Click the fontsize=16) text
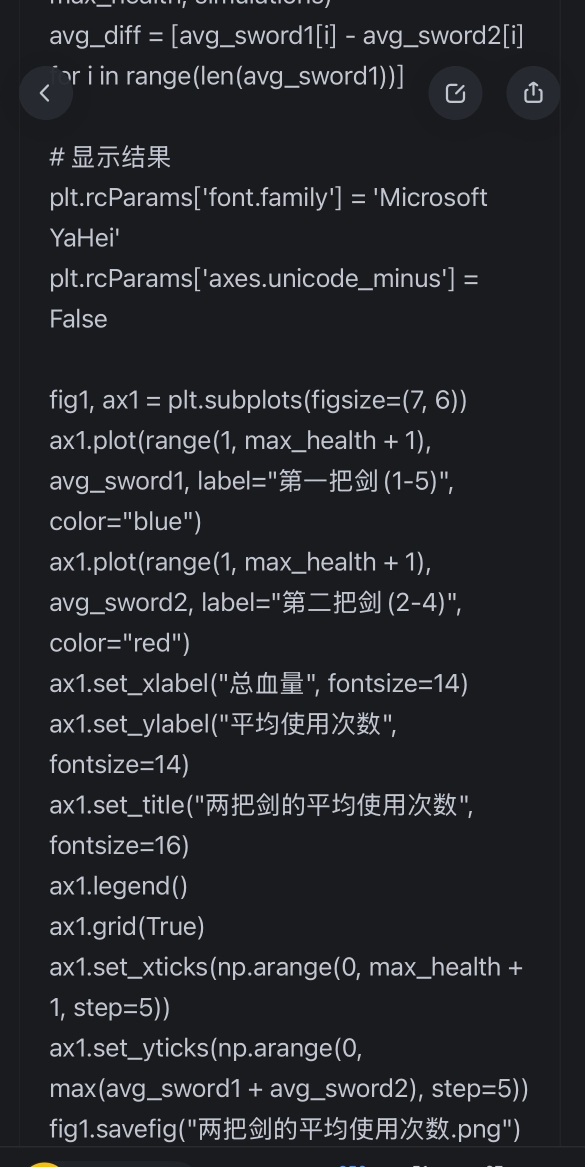The width and height of the screenshot is (585, 1167). click(x=119, y=845)
